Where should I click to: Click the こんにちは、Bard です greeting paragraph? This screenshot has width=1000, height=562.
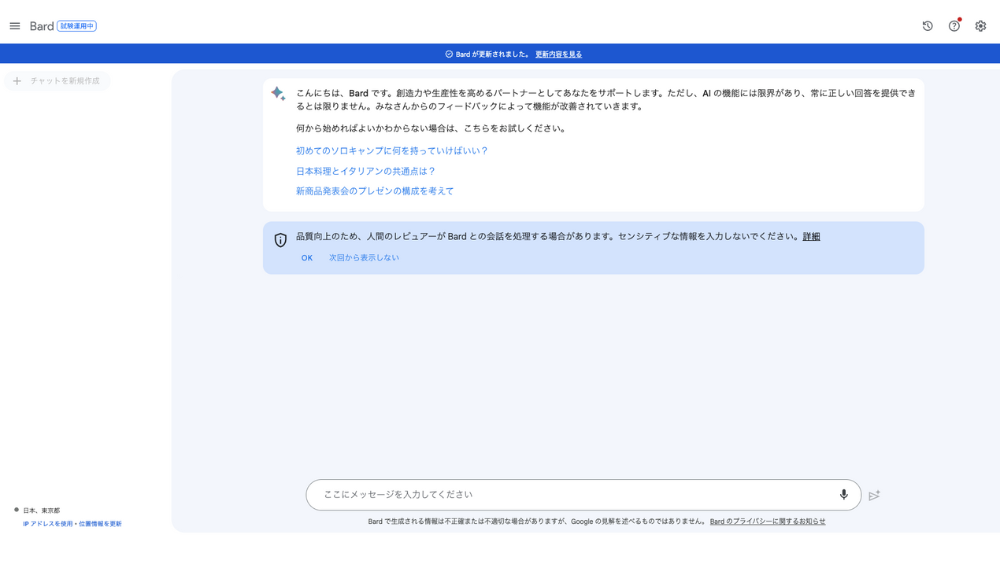point(606,100)
